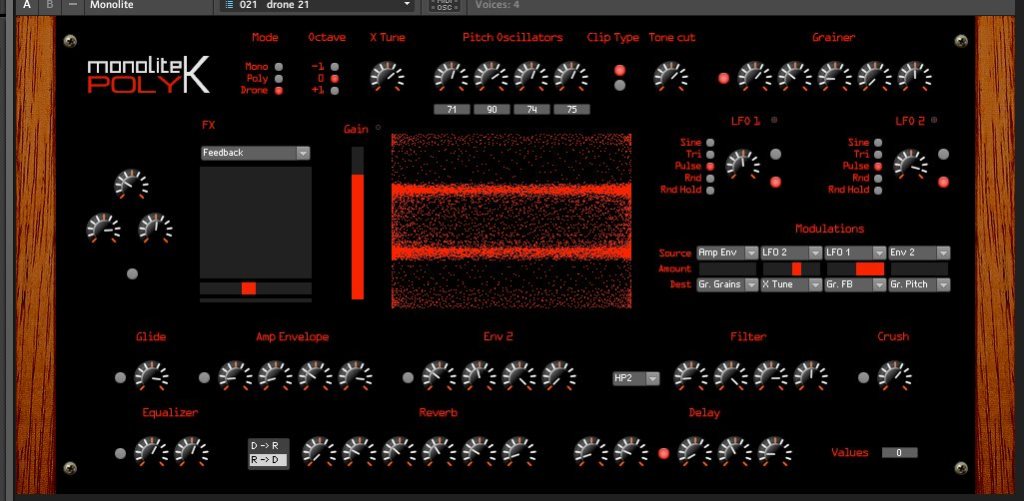This screenshot has height=501, width=1024.
Task: Switch to the B patch slot tab
Action: click(x=50, y=5)
